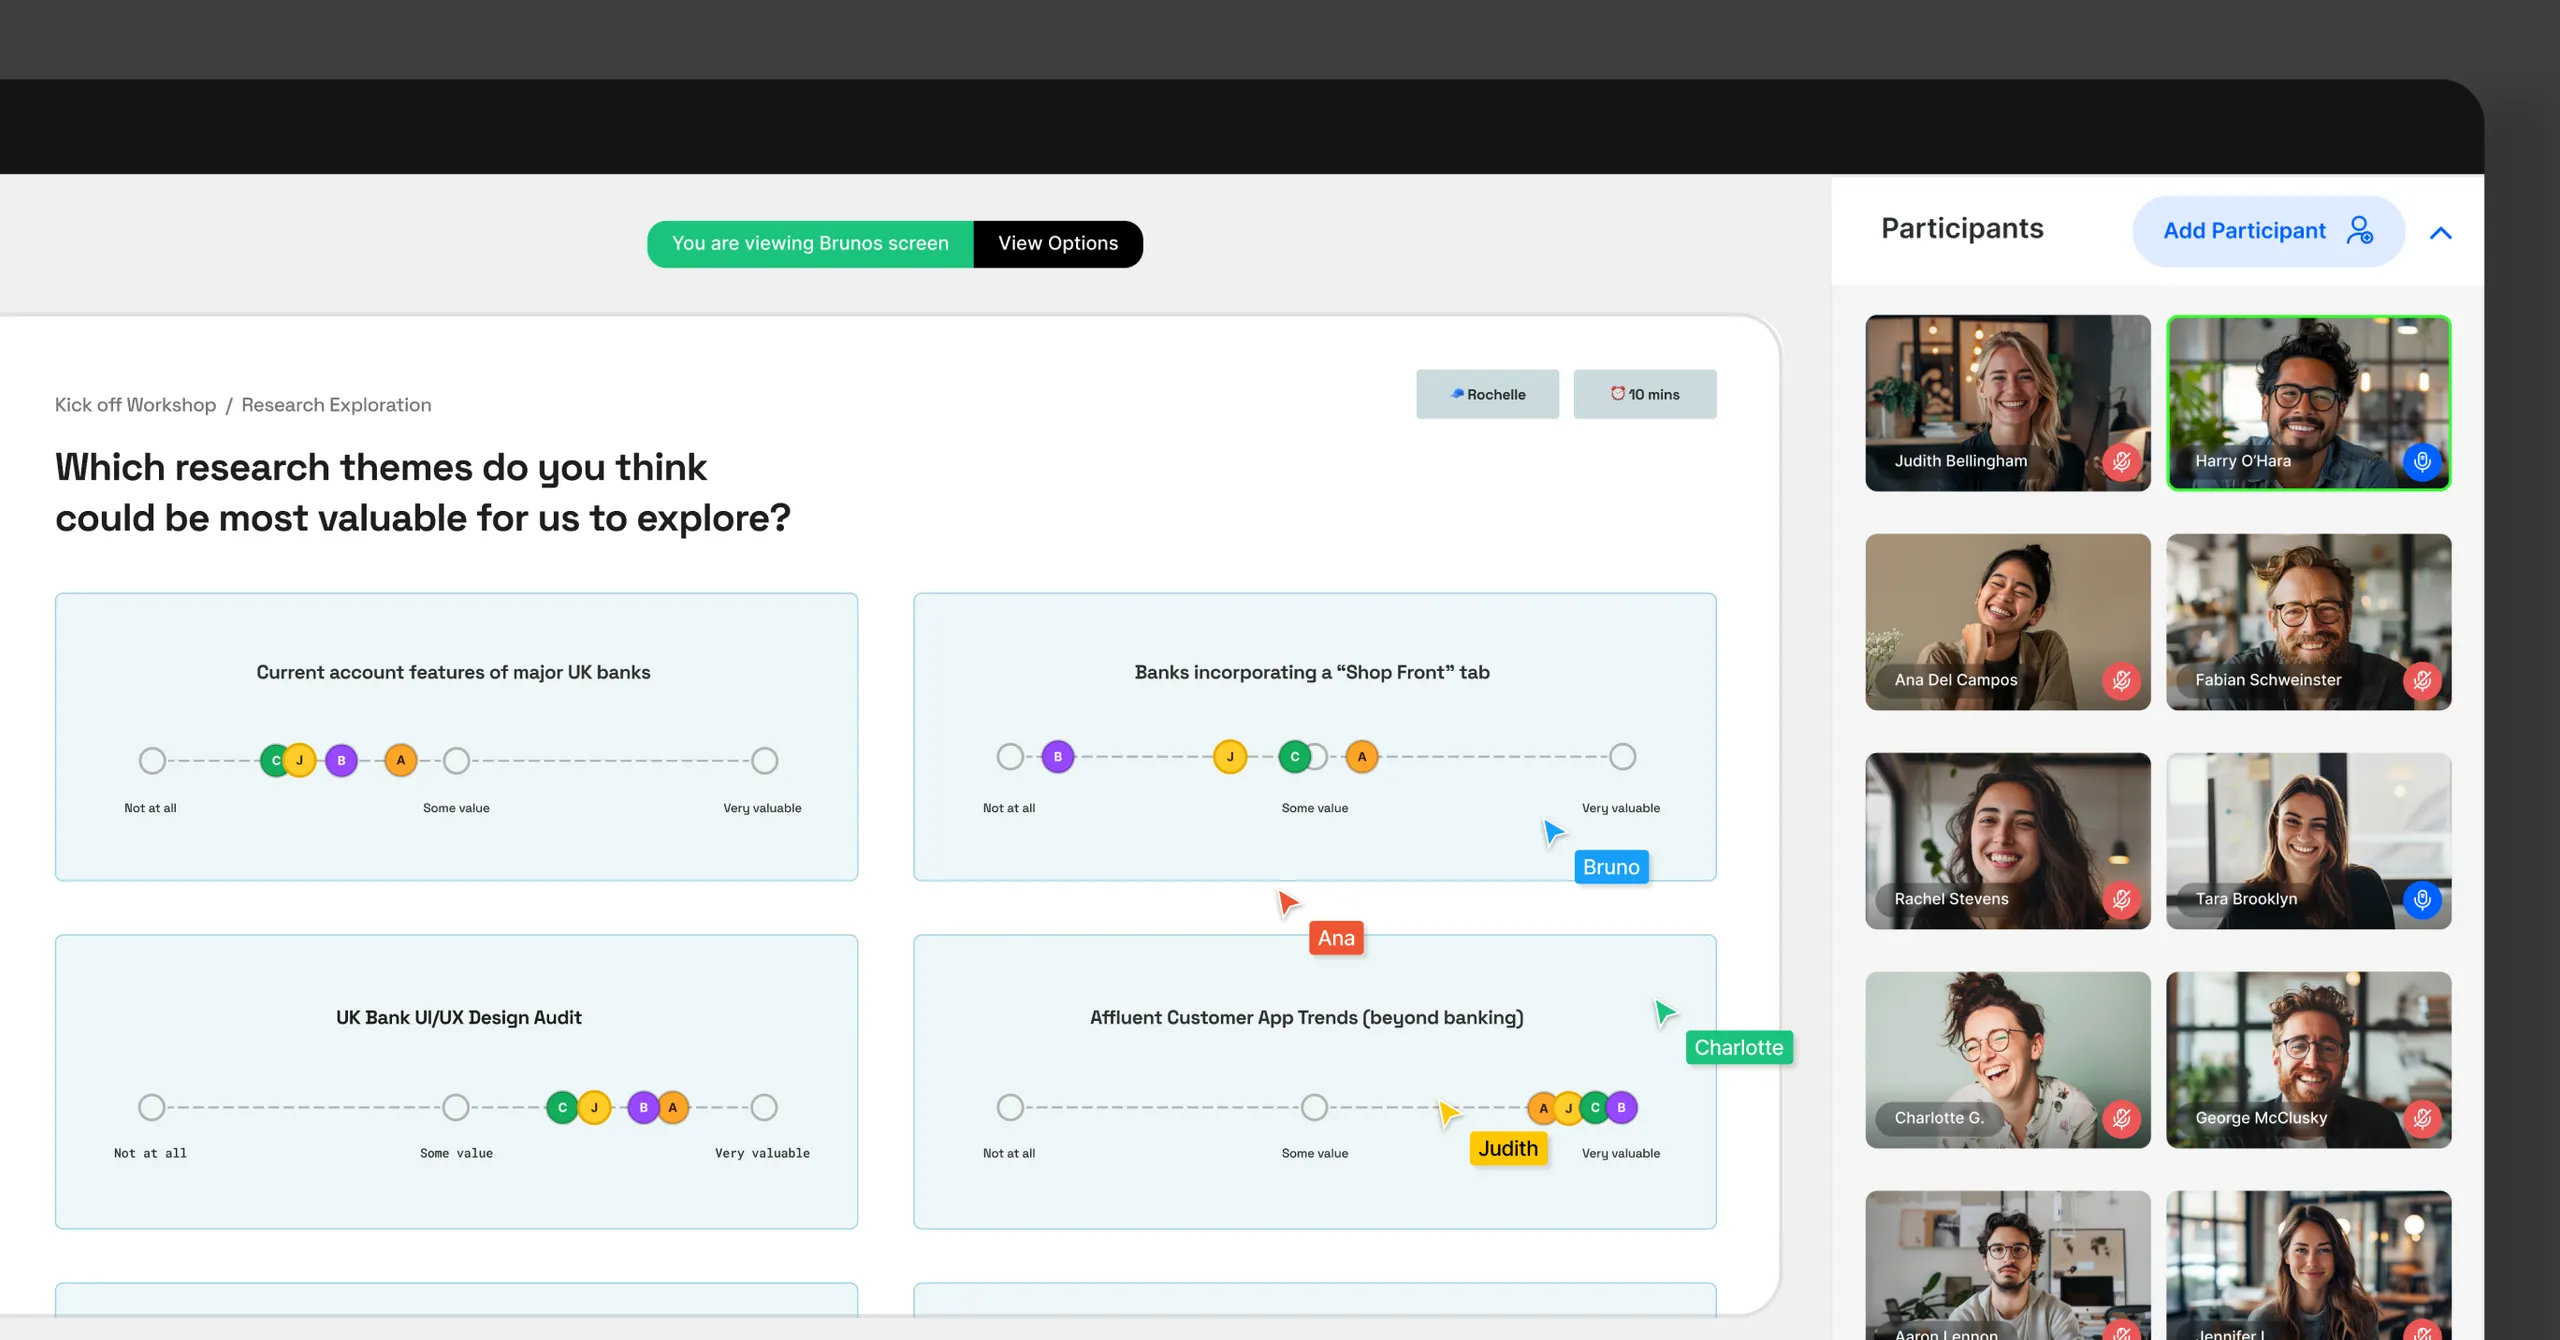Open the Rochelle facilitator chip
This screenshot has width=2560, height=1340.
[1487, 394]
